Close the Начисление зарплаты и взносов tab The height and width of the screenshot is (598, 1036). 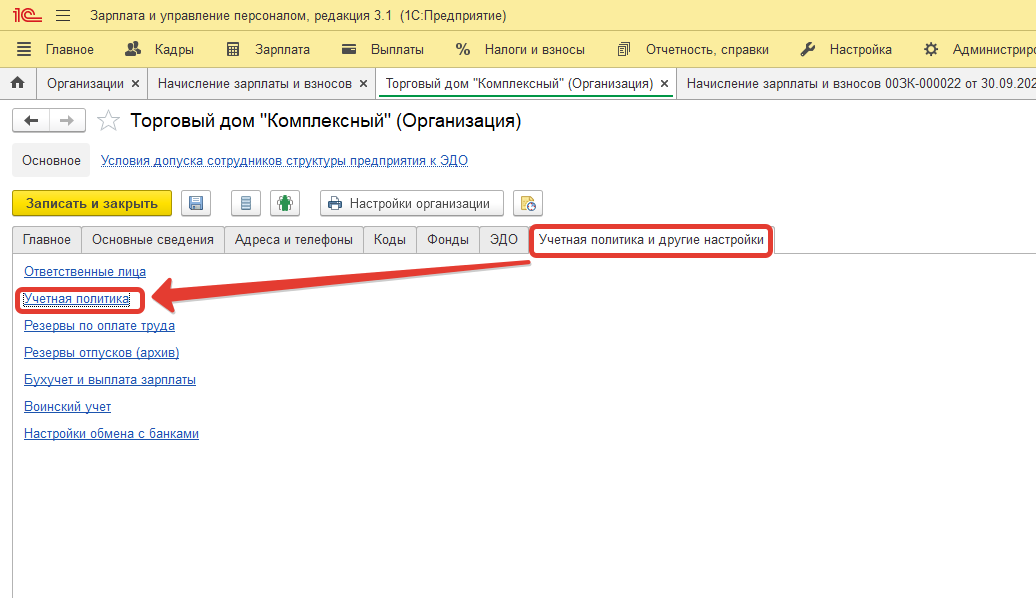pos(363,84)
